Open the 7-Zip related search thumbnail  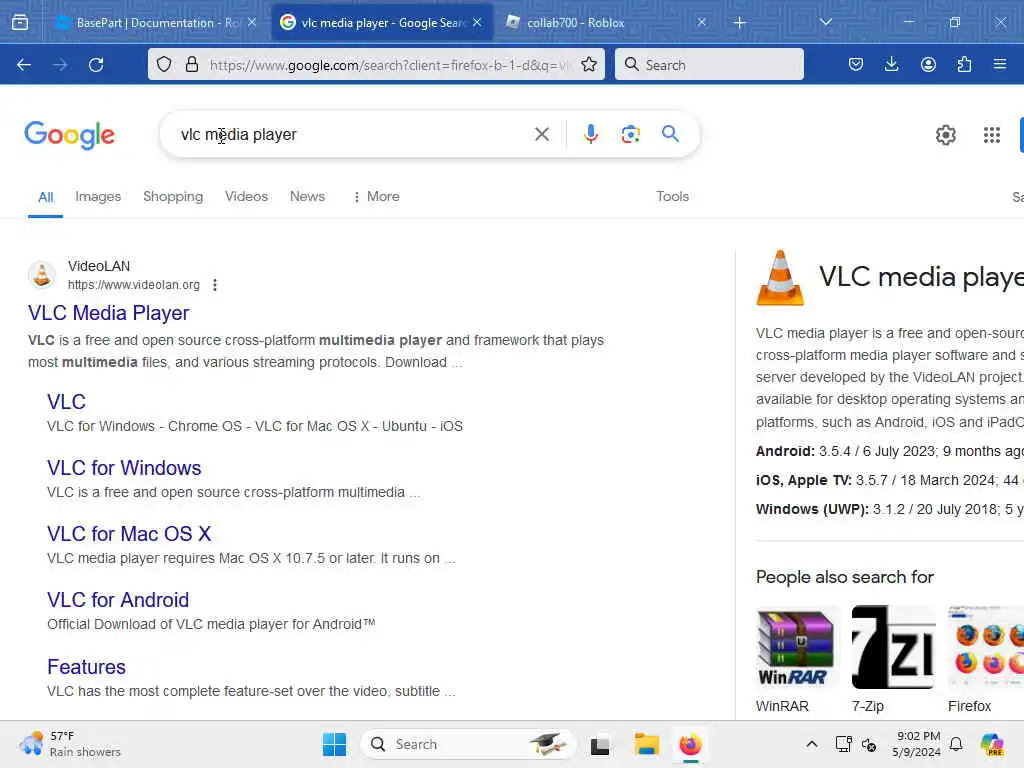[x=893, y=648]
